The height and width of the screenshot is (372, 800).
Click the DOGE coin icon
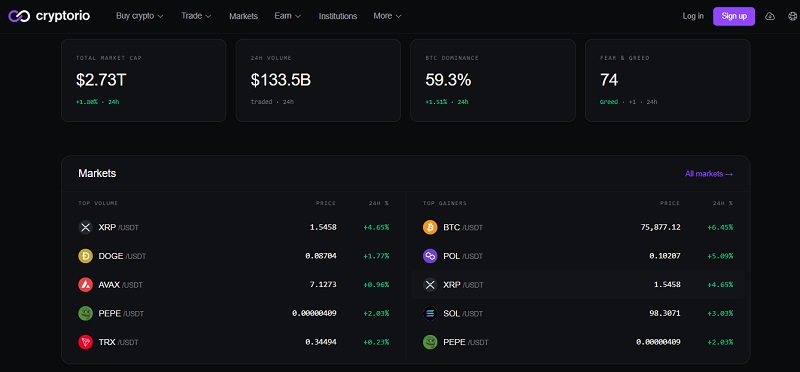[x=85, y=256]
